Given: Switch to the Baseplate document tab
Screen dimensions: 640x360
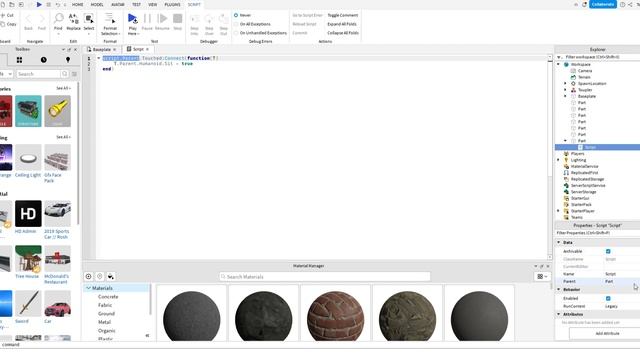Looking at the screenshot, I should (102, 49).
